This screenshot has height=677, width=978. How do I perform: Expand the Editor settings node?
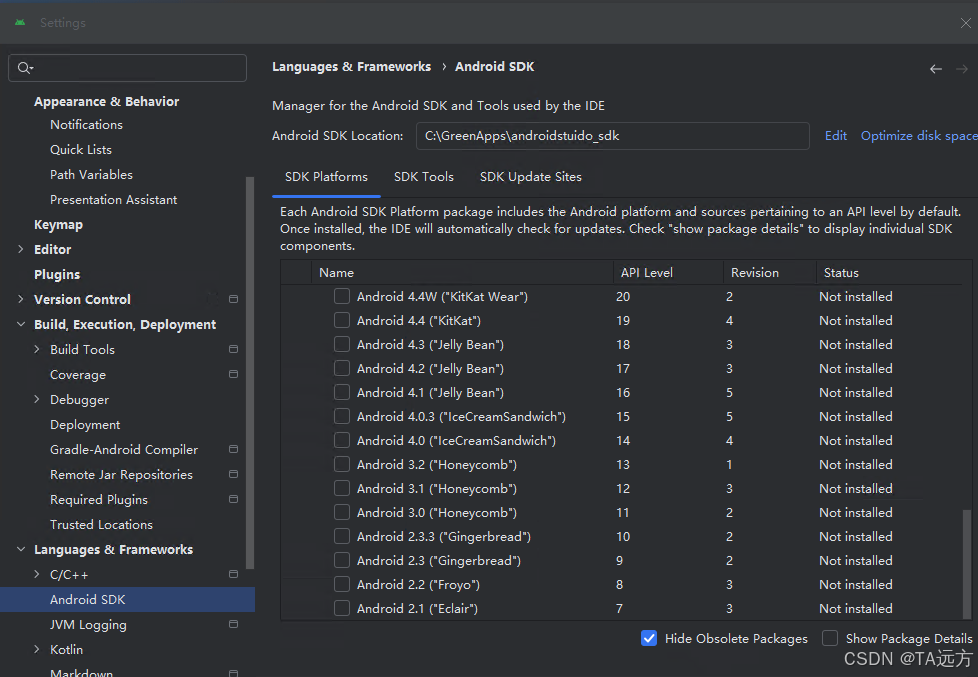click(x=21, y=250)
